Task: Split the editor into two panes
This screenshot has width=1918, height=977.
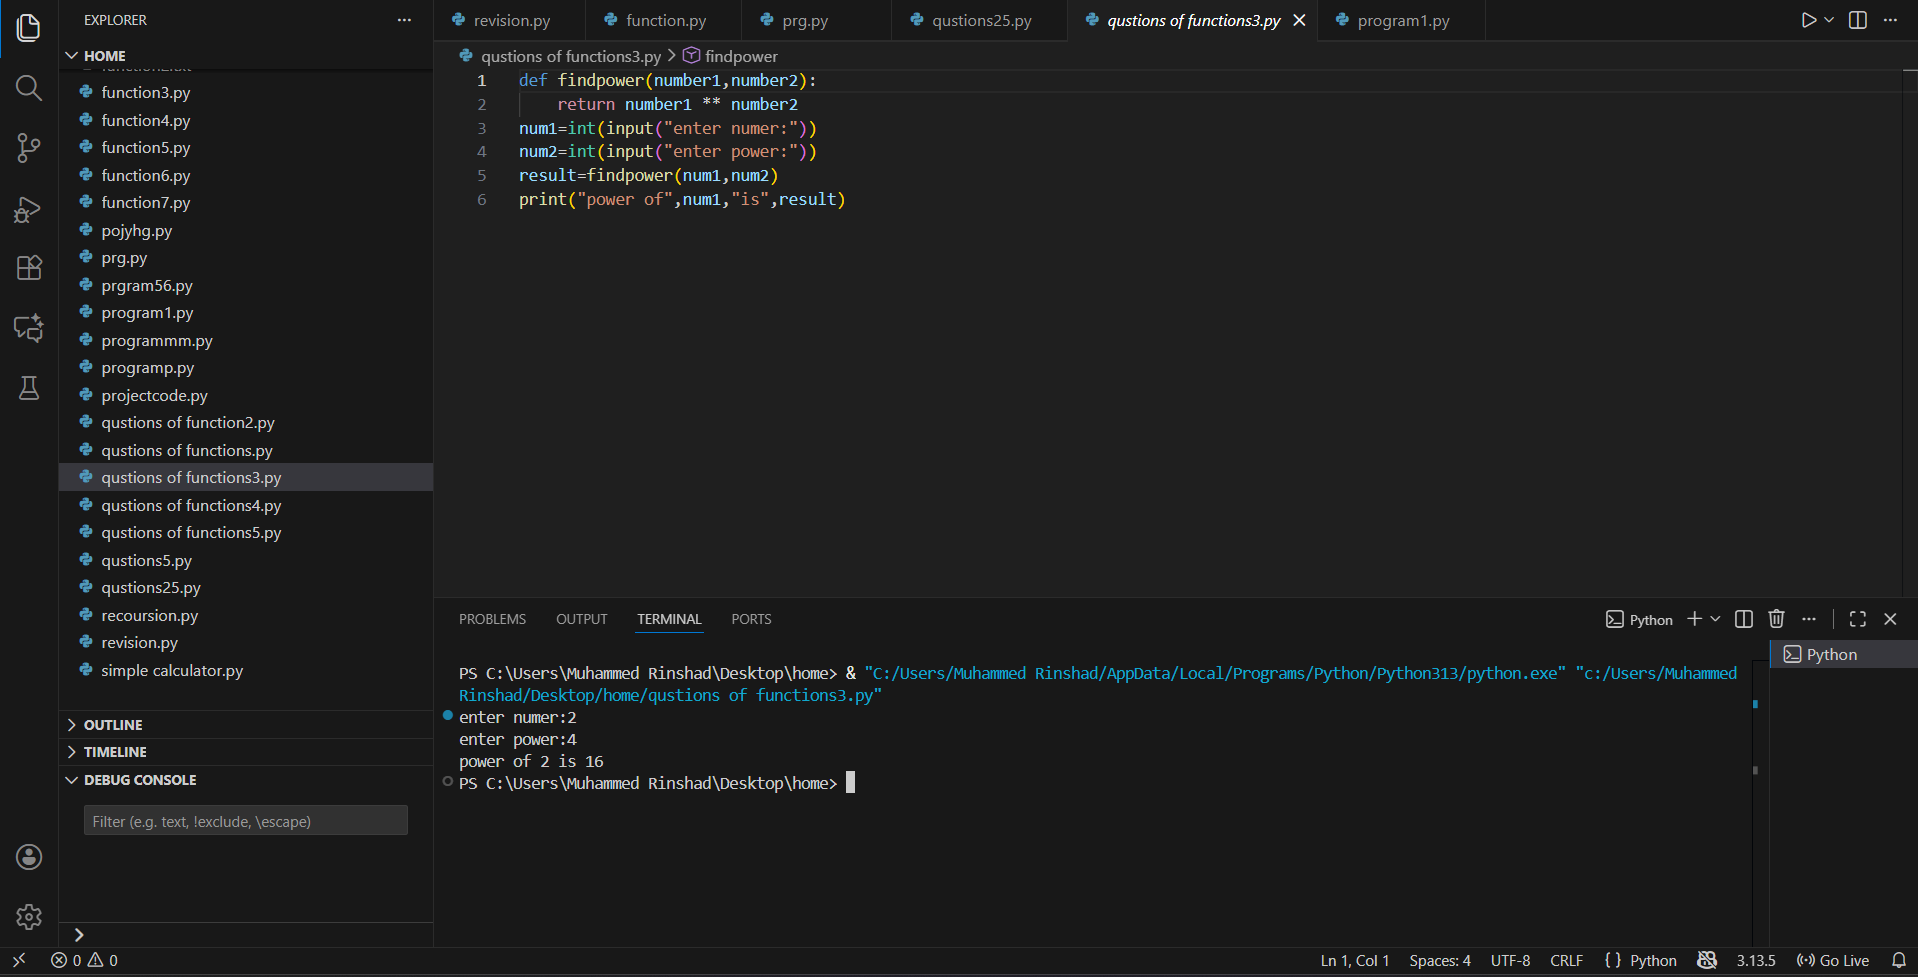Action: (x=1857, y=19)
